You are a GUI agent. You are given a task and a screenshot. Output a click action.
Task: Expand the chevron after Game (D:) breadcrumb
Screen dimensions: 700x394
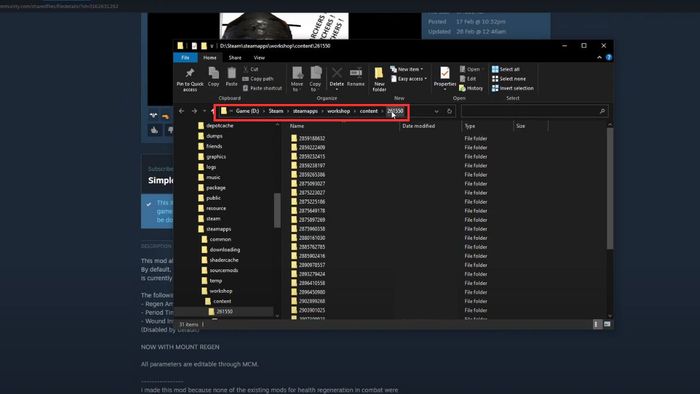pyautogui.click(x=263, y=111)
